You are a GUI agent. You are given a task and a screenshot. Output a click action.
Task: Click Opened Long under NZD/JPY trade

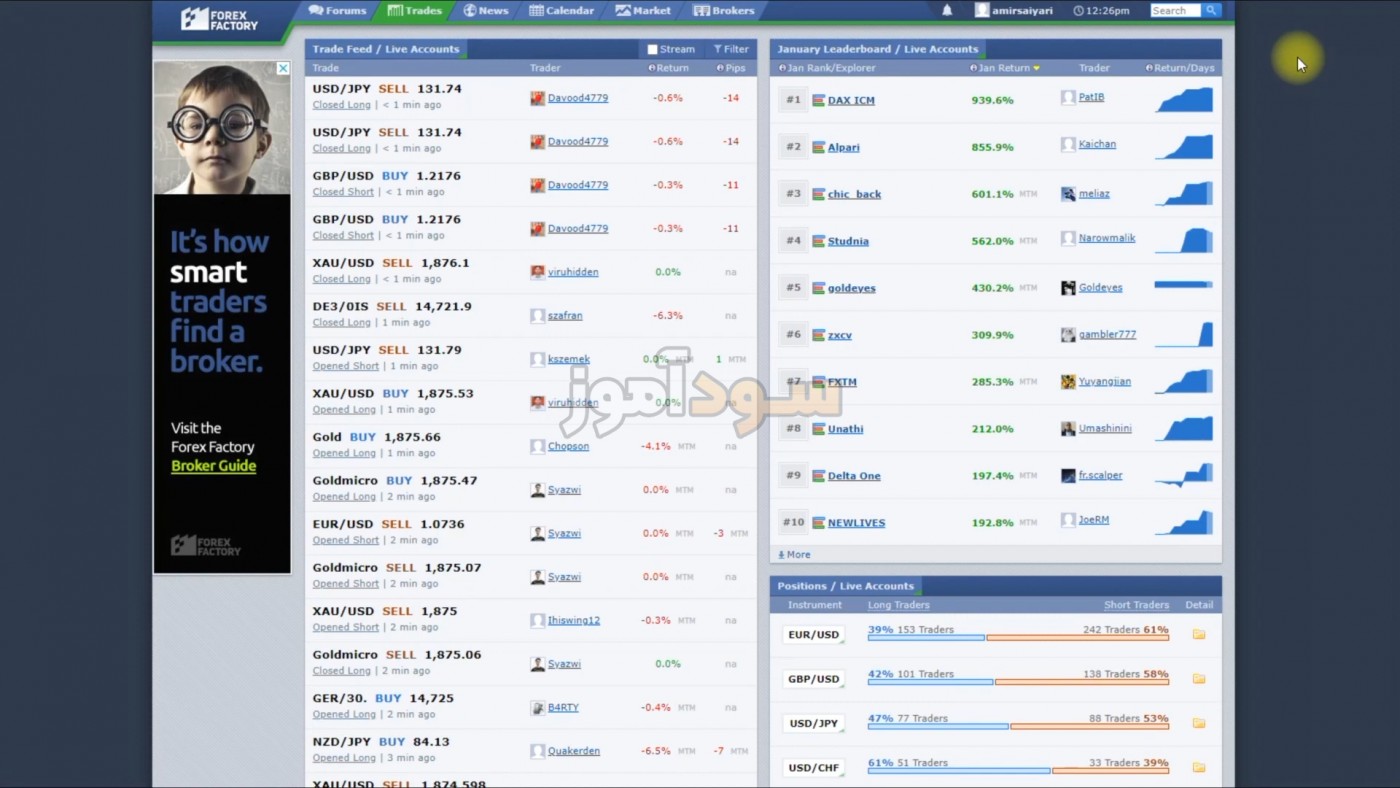(x=344, y=758)
